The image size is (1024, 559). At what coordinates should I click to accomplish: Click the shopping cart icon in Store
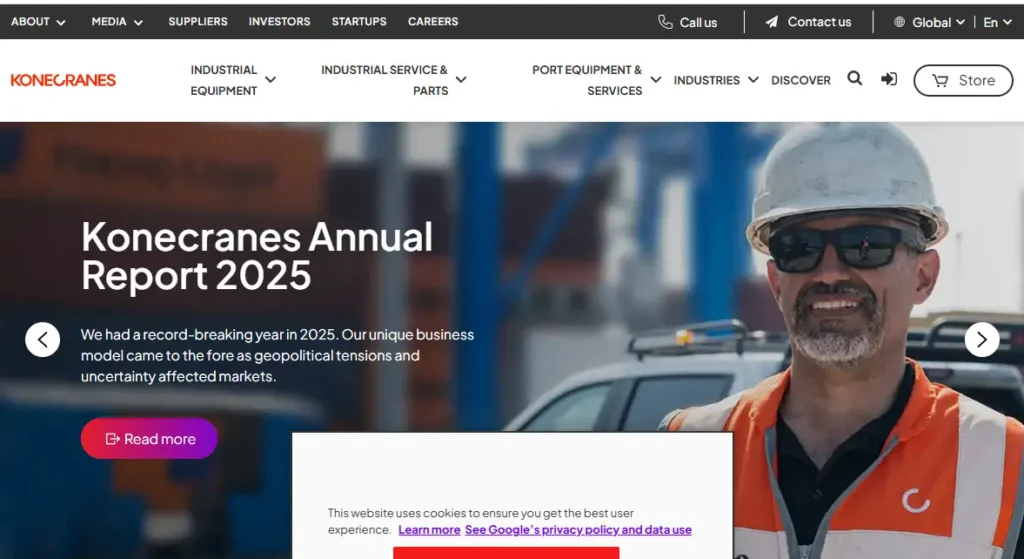(940, 80)
